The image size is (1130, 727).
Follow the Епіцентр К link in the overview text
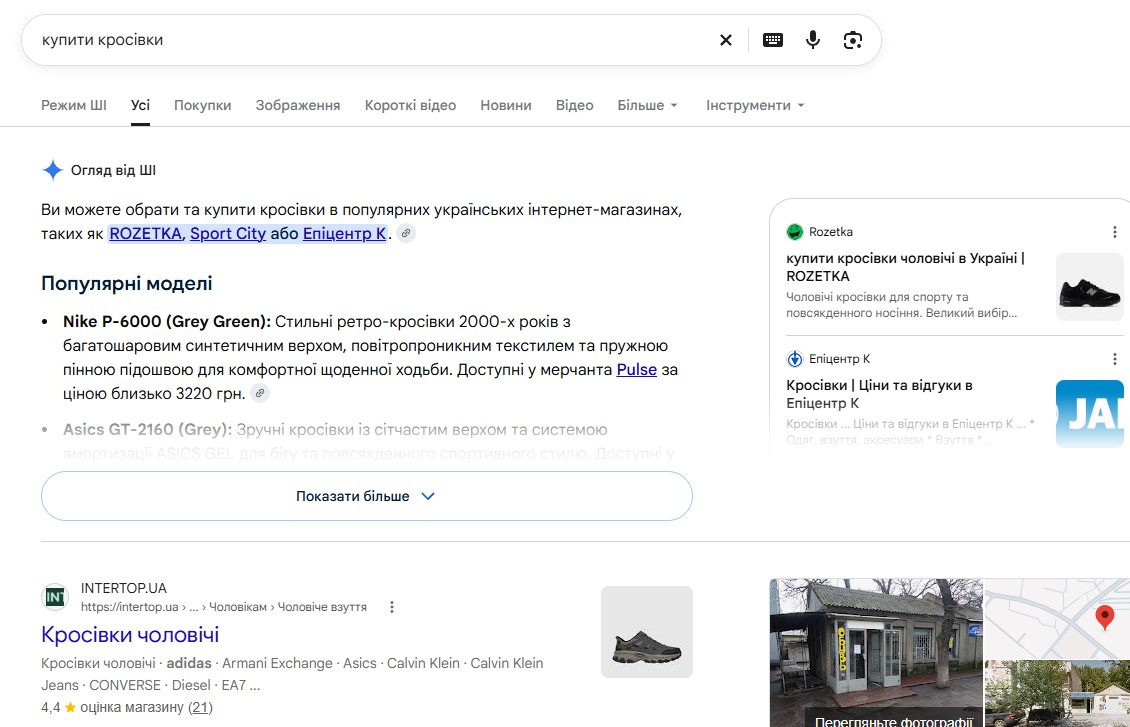pos(344,233)
